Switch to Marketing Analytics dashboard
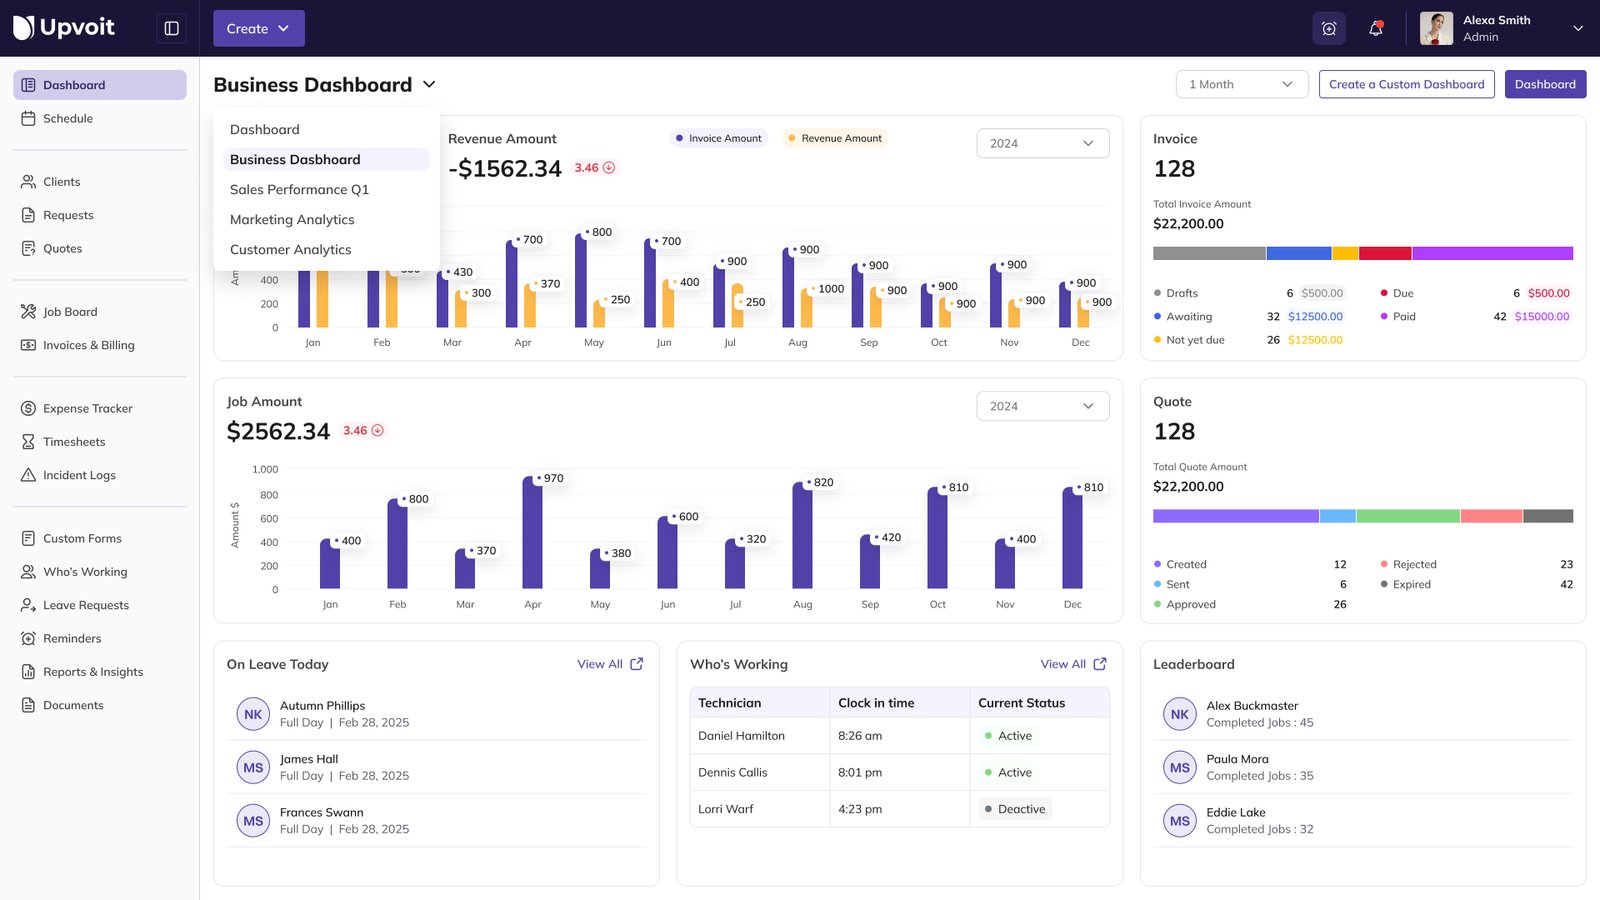The height and width of the screenshot is (900, 1600). pyautogui.click(x=292, y=219)
